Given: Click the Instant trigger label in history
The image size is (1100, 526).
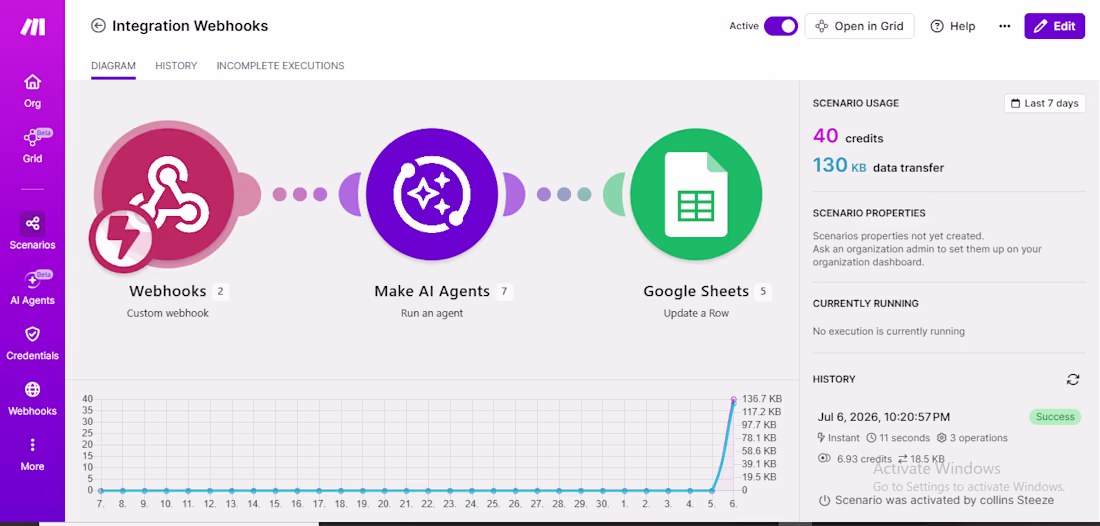Looking at the screenshot, I should [x=839, y=438].
